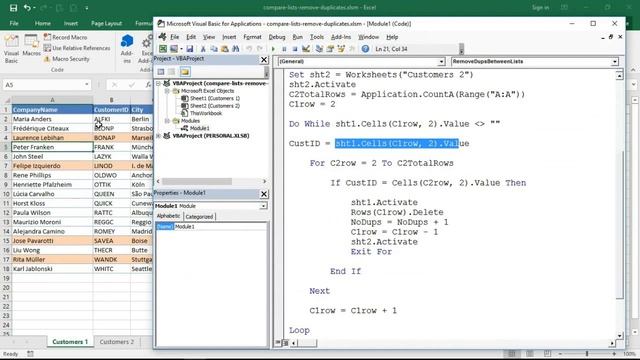Click the Undo icon in Excel title bar
640x360 pixels.
click(x=27, y=8)
